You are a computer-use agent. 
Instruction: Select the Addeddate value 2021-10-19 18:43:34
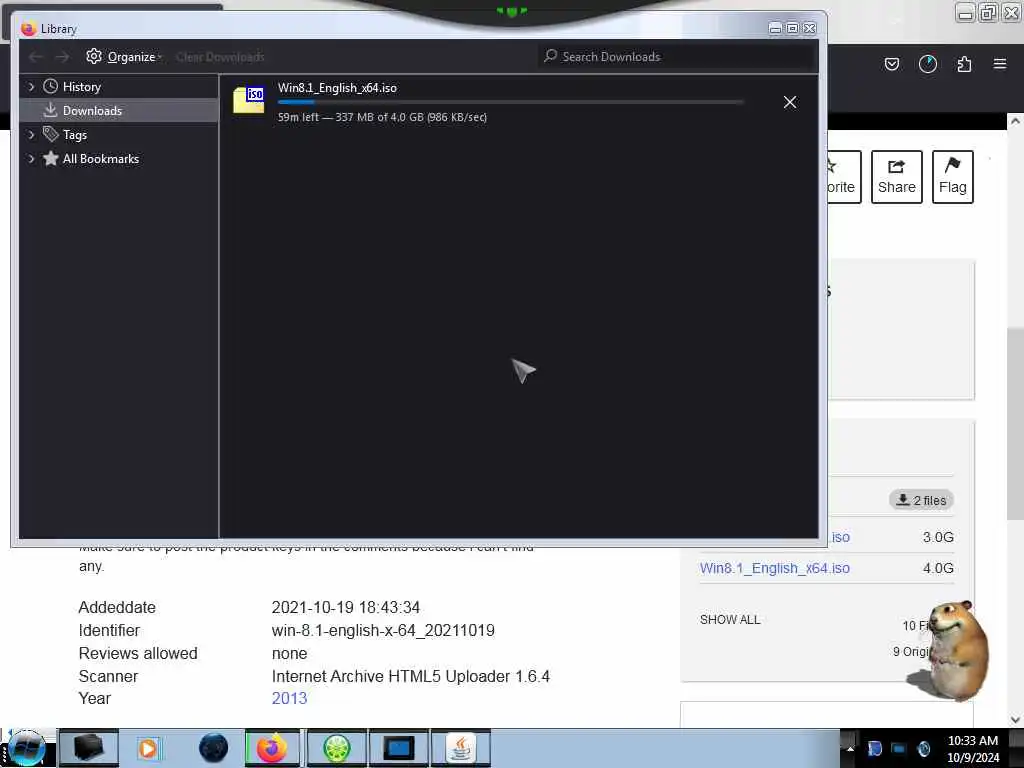click(x=345, y=607)
